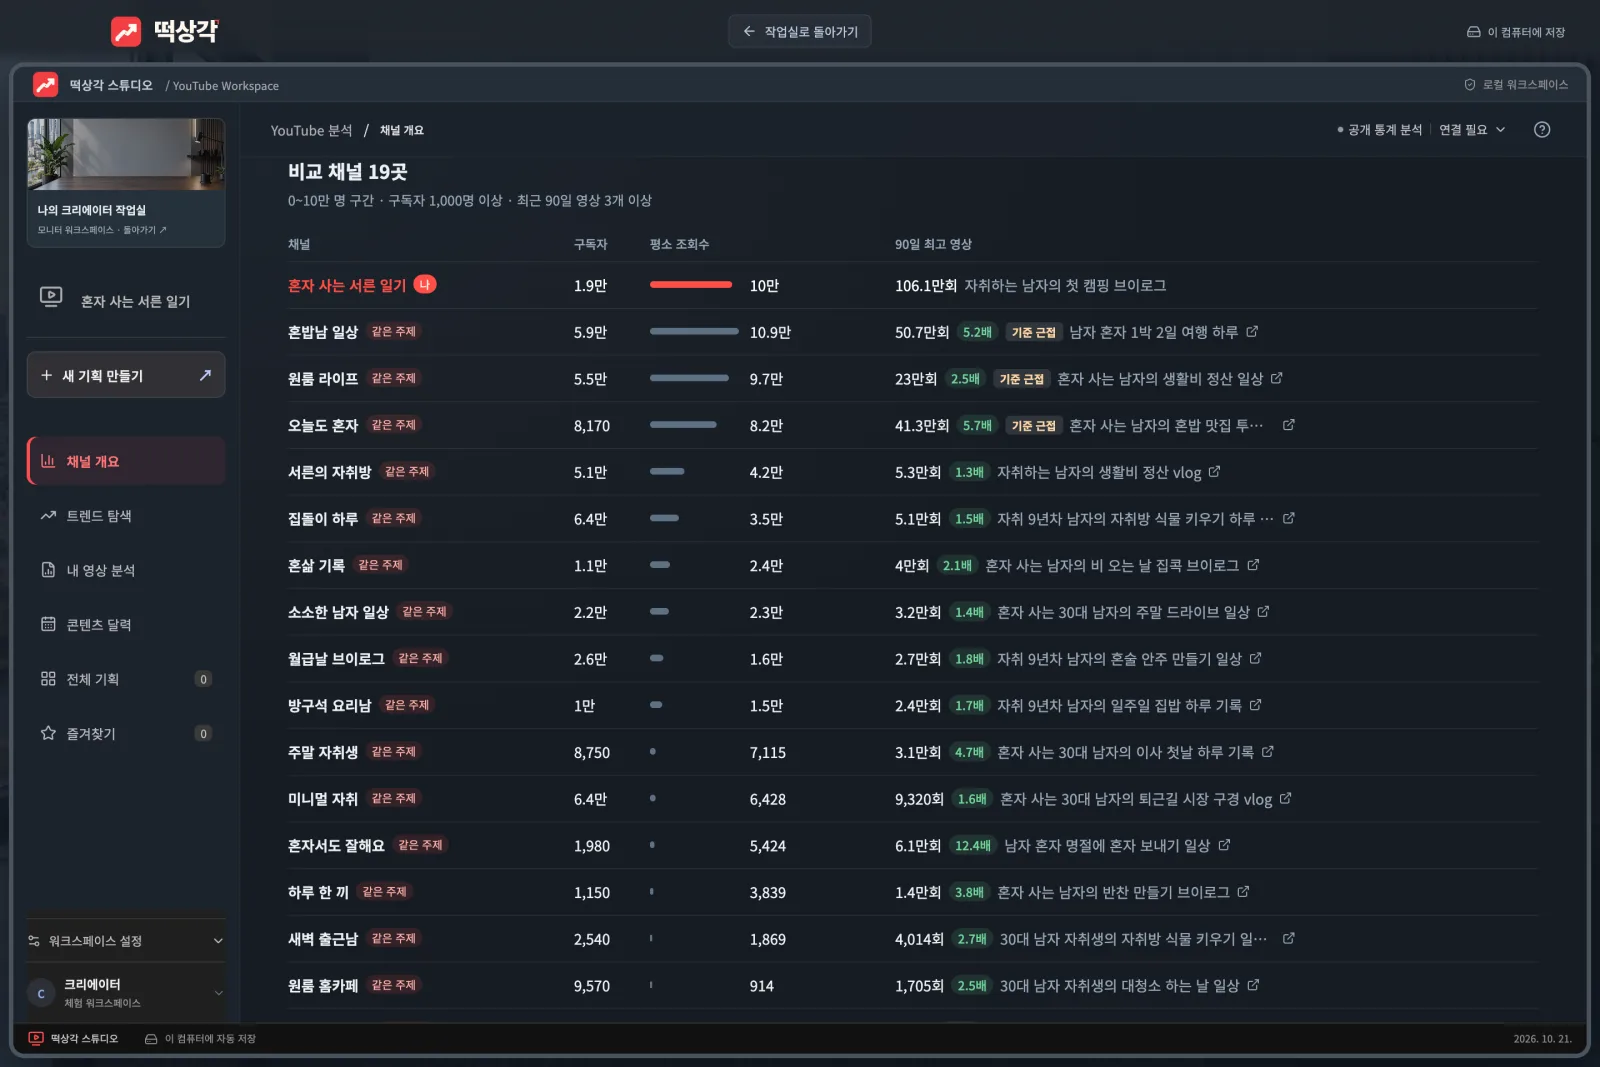Open external link icon in 서른의 자취방 row
Viewport: 1600px width, 1067px height.
tap(1214, 472)
